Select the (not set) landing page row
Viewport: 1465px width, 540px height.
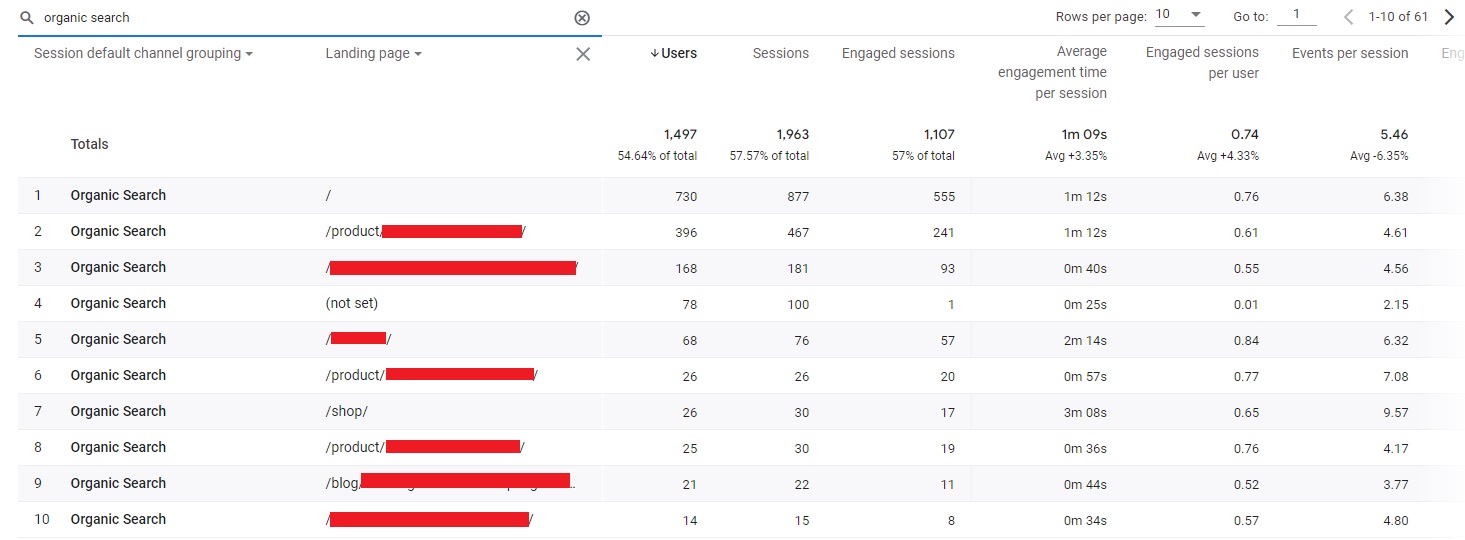[x=351, y=303]
